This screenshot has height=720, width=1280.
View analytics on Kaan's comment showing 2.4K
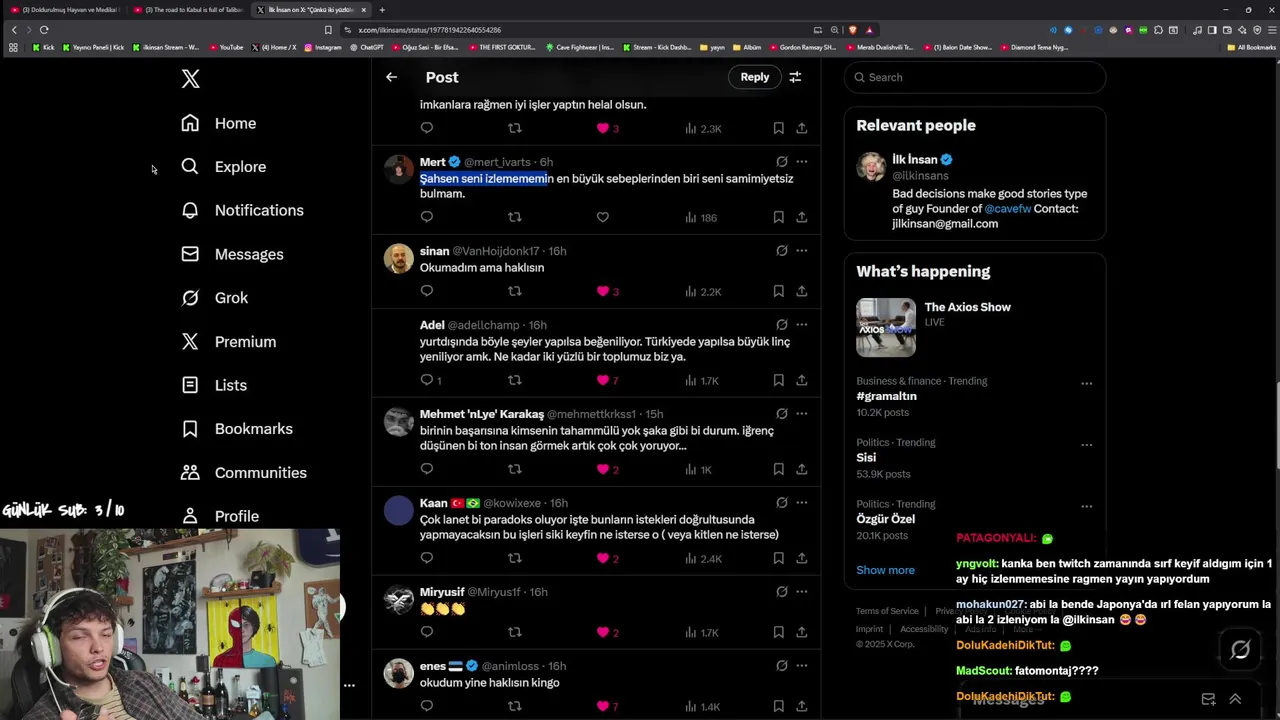click(702, 558)
